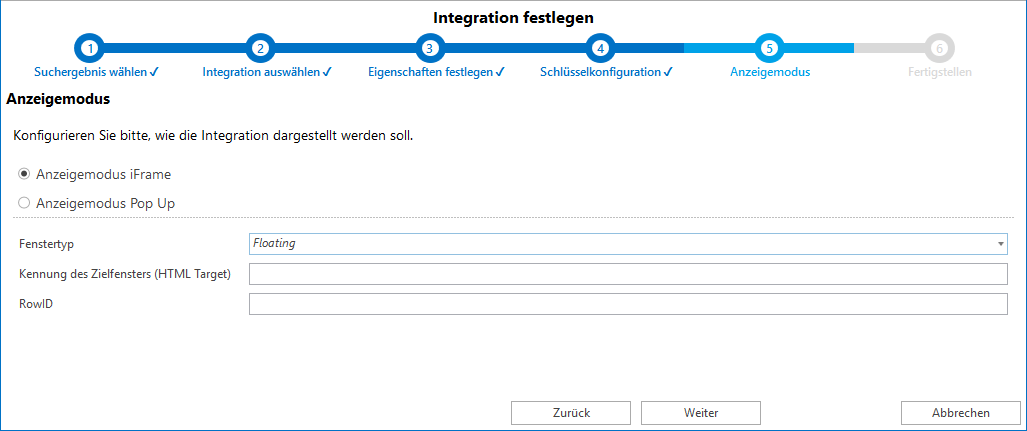This screenshot has width=1027, height=431.
Task: Click the Floating combo box field
Action: tap(620, 244)
